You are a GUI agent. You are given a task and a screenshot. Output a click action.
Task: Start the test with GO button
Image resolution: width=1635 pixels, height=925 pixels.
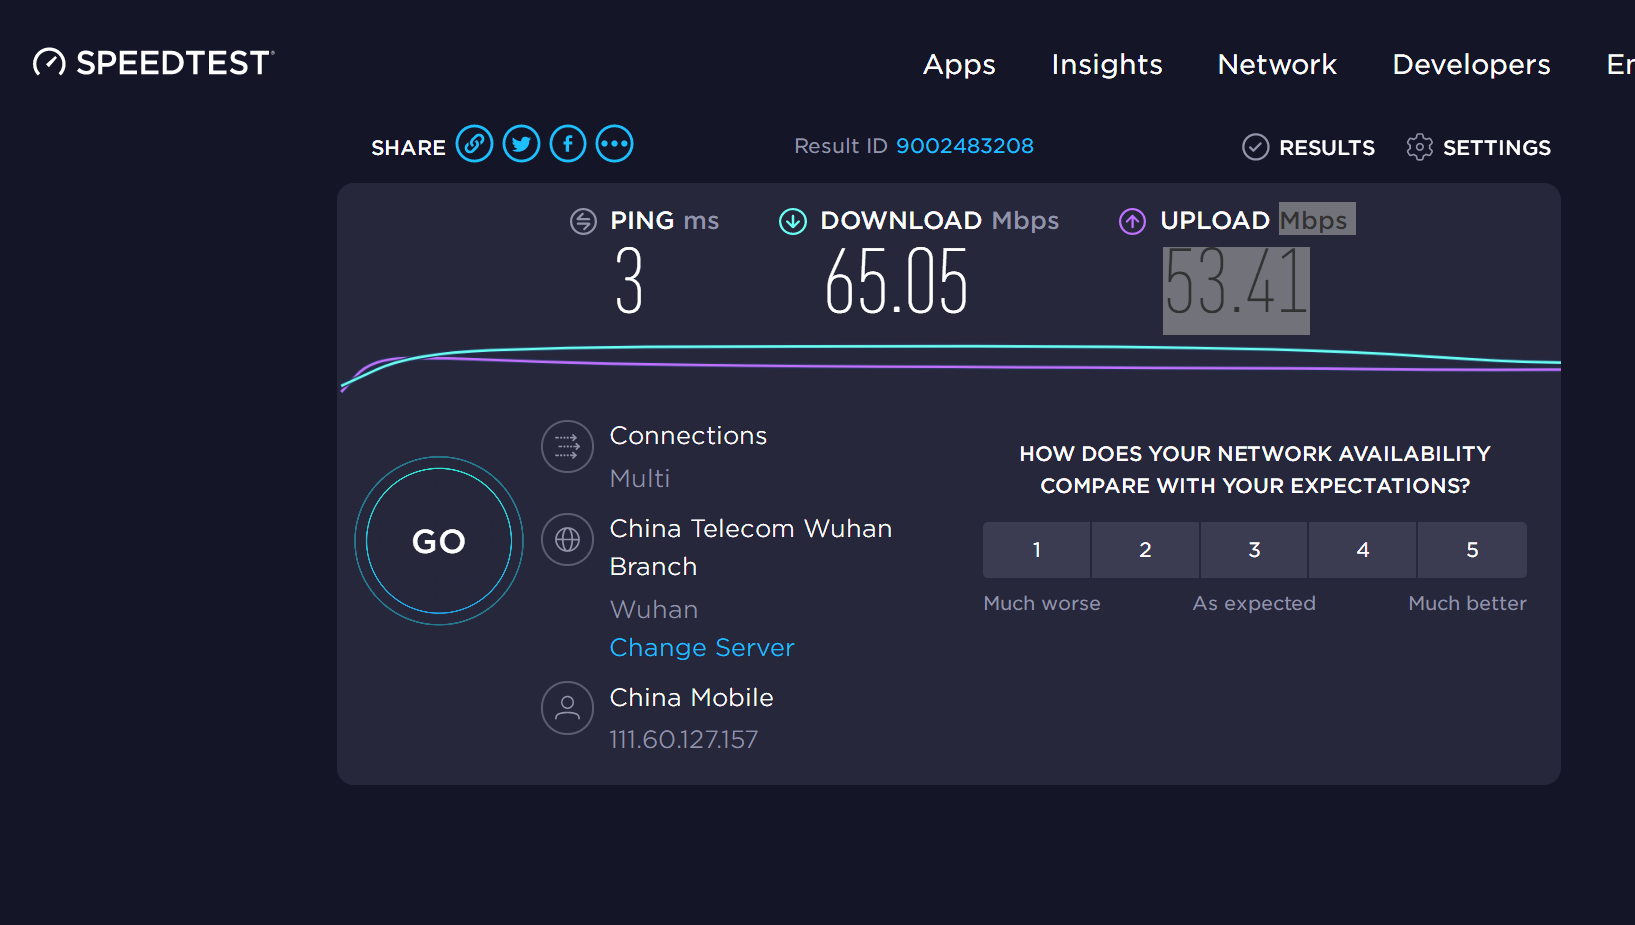click(x=439, y=541)
